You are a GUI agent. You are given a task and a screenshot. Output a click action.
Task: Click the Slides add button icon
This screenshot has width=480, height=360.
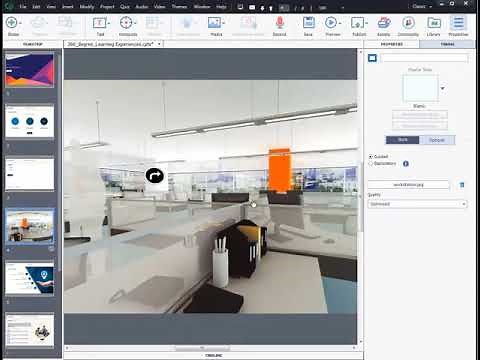pos(12,23)
